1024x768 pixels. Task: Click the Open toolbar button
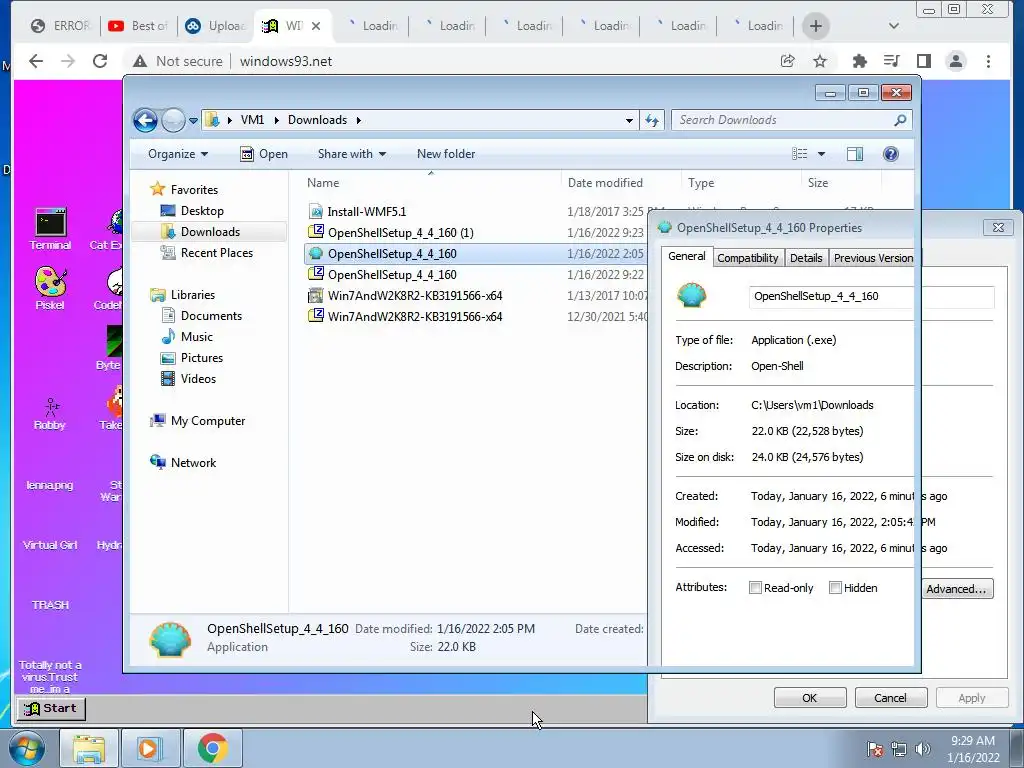click(264, 154)
